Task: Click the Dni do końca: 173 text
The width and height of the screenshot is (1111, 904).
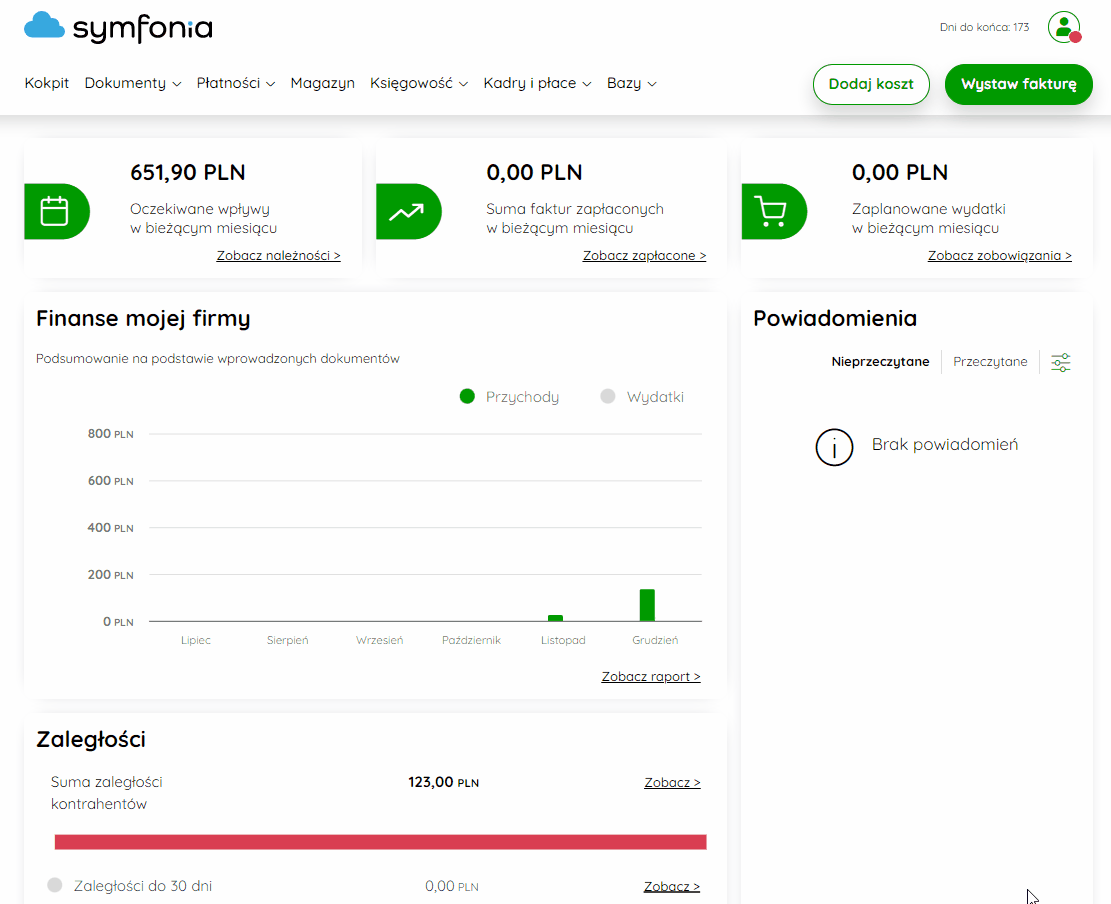Action: pyautogui.click(x=984, y=28)
